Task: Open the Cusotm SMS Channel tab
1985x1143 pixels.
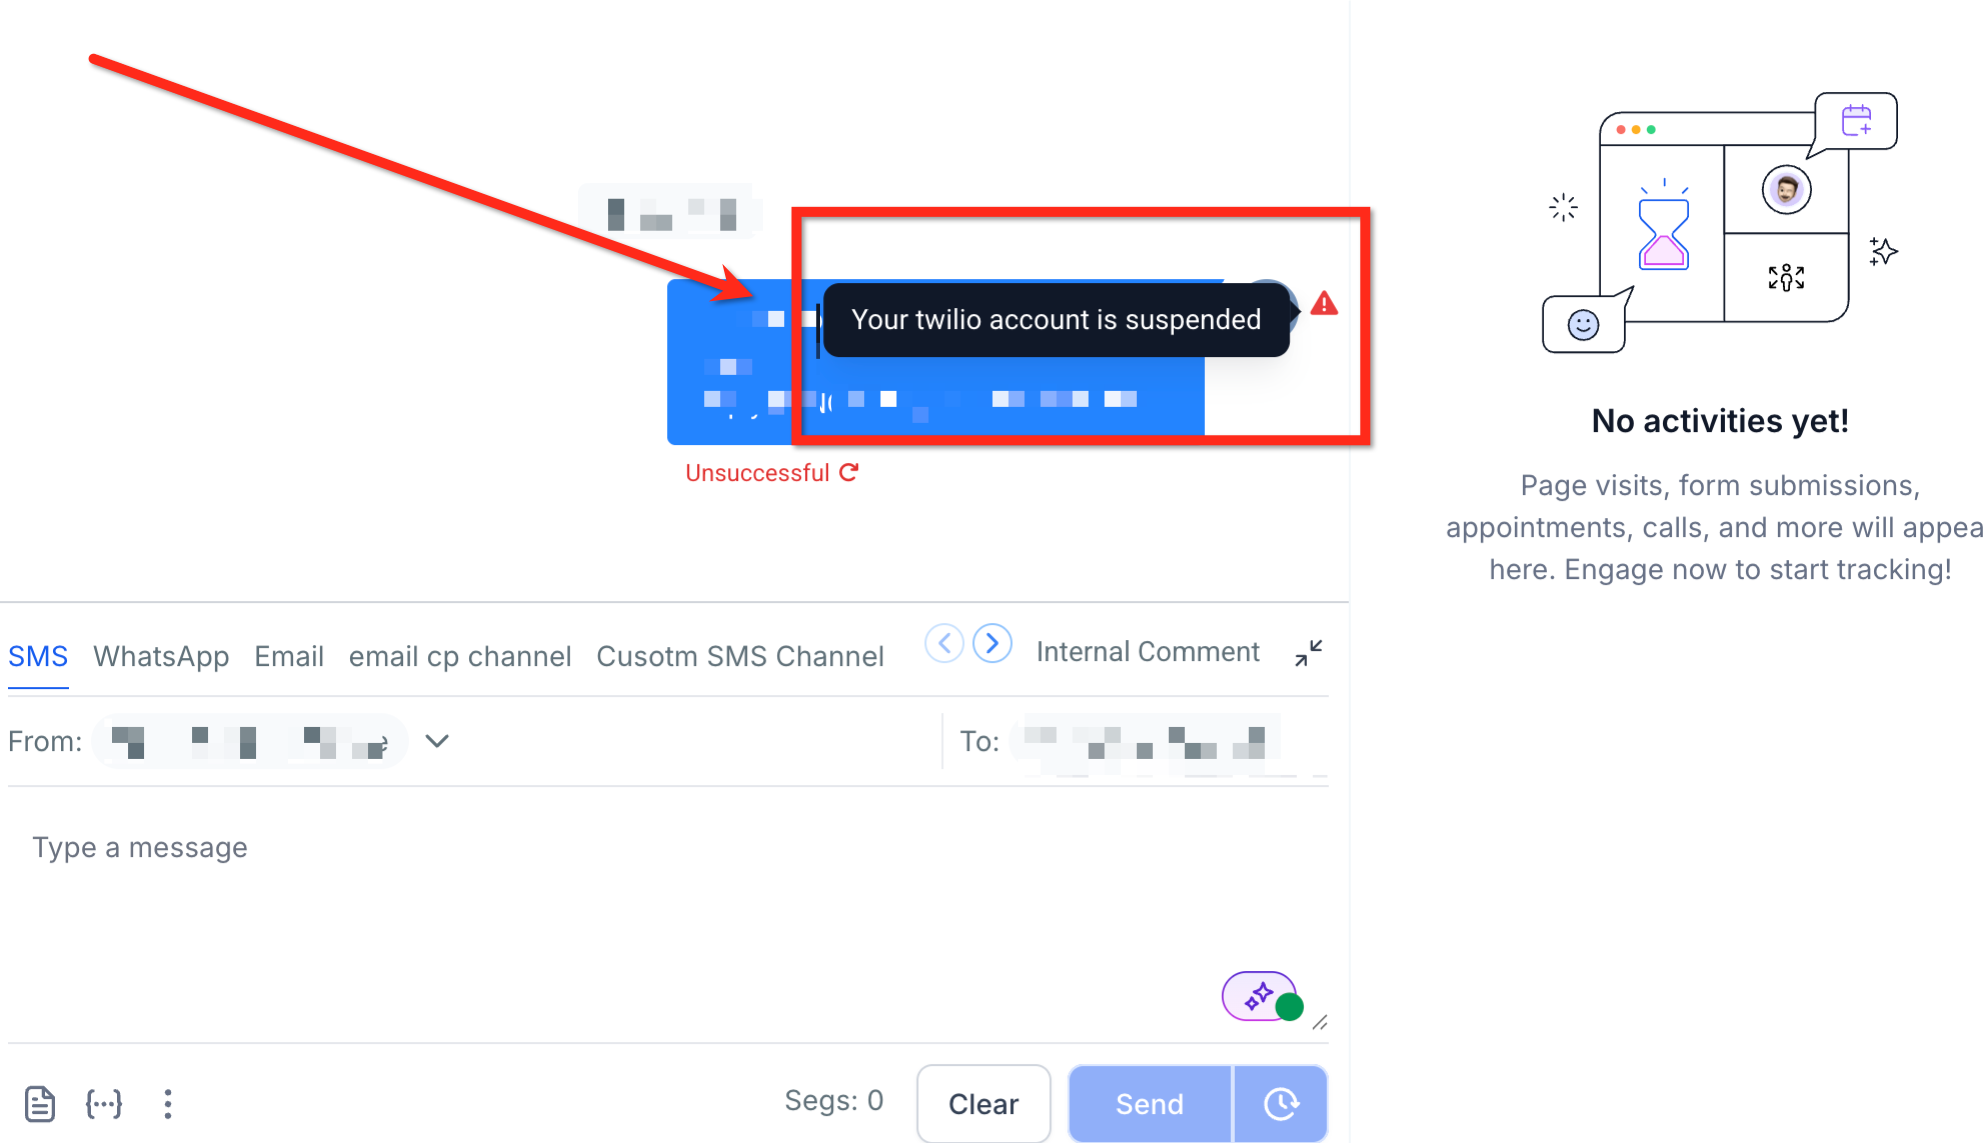Action: (x=740, y=656)
